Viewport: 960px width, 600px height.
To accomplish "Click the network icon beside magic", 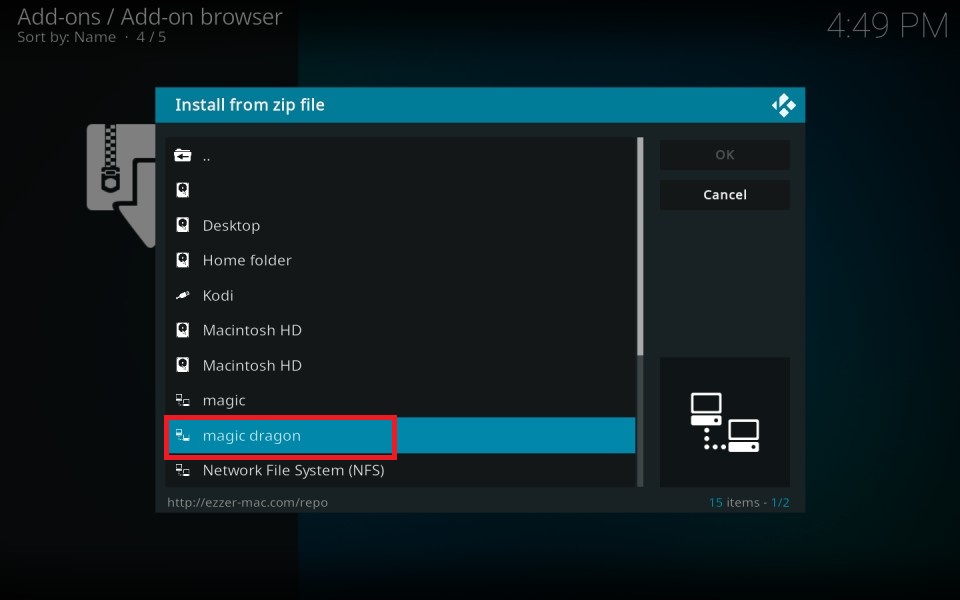I will [182, 400].
